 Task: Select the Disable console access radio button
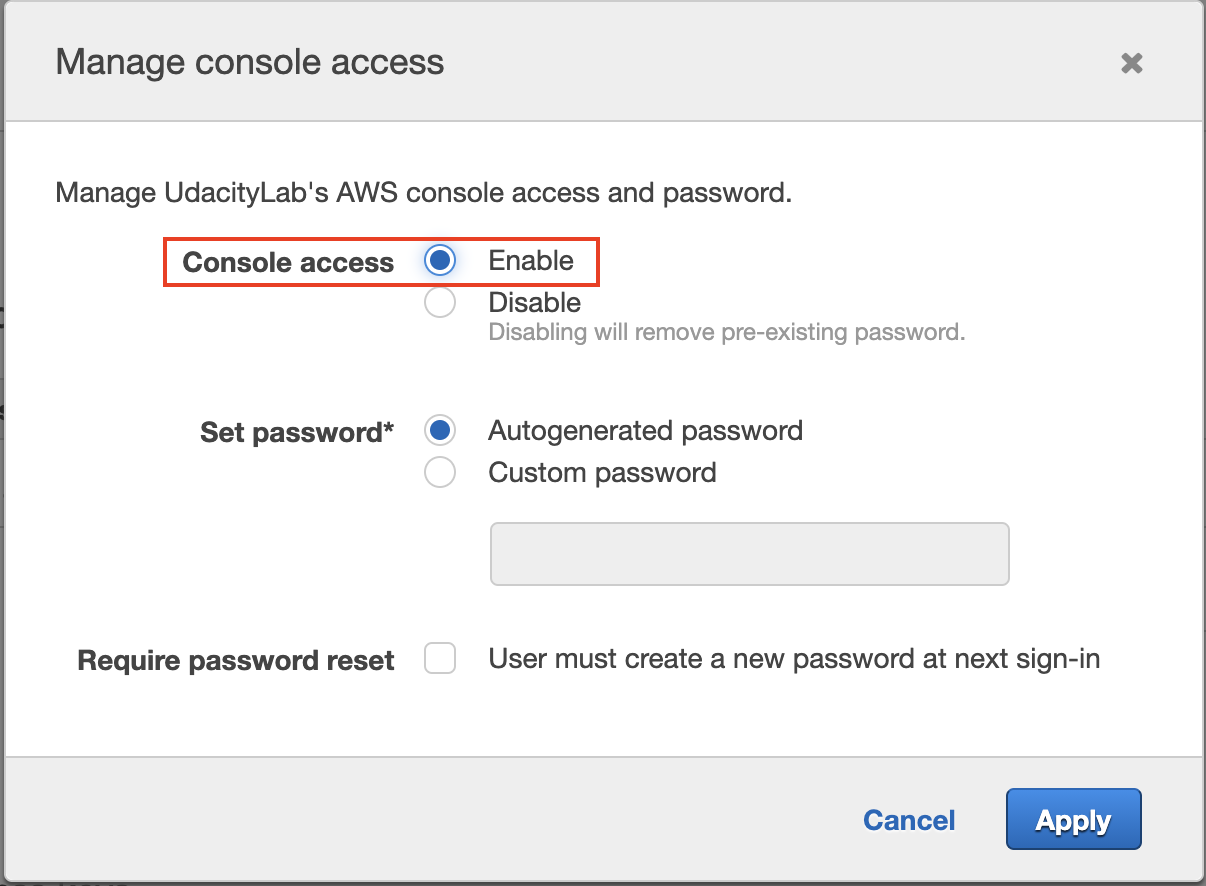(440, 302)
